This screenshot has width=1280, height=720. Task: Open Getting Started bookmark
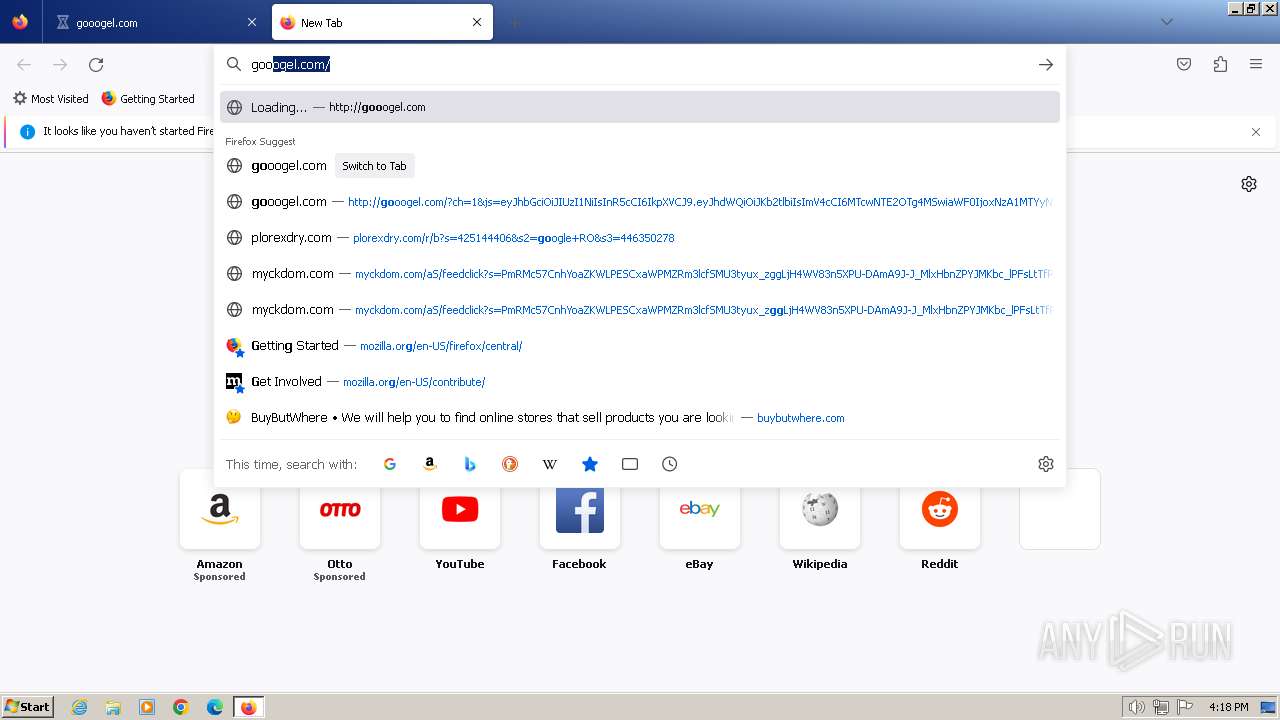coord(148,98)
